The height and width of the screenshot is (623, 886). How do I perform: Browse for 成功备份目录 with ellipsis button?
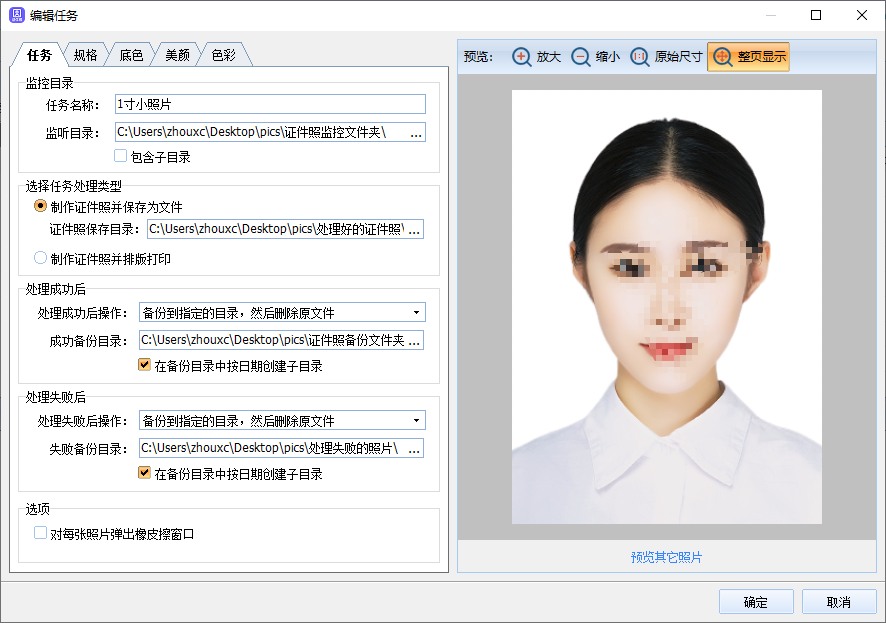click(414, 341)
